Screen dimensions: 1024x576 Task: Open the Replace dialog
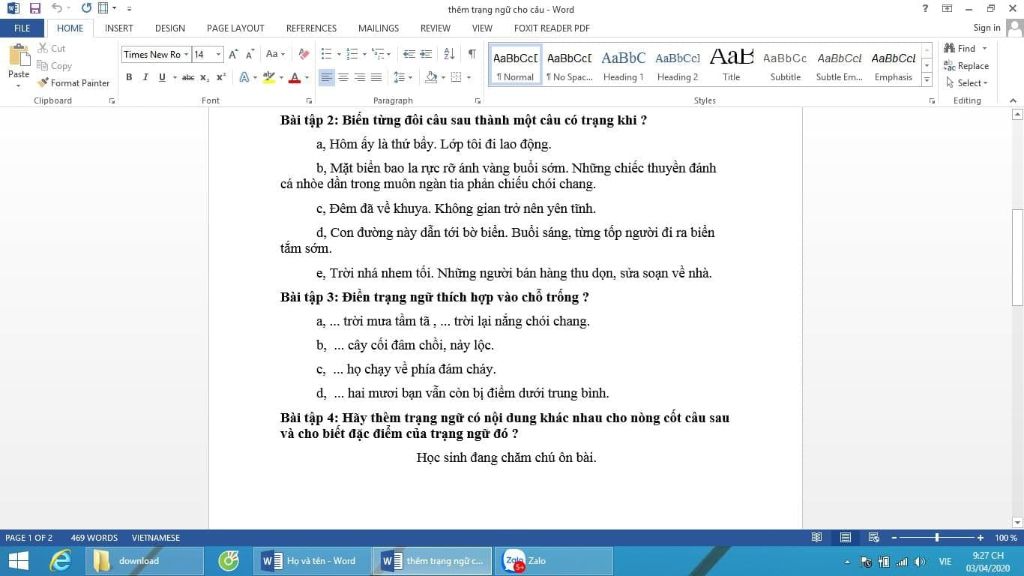point(966,65)
